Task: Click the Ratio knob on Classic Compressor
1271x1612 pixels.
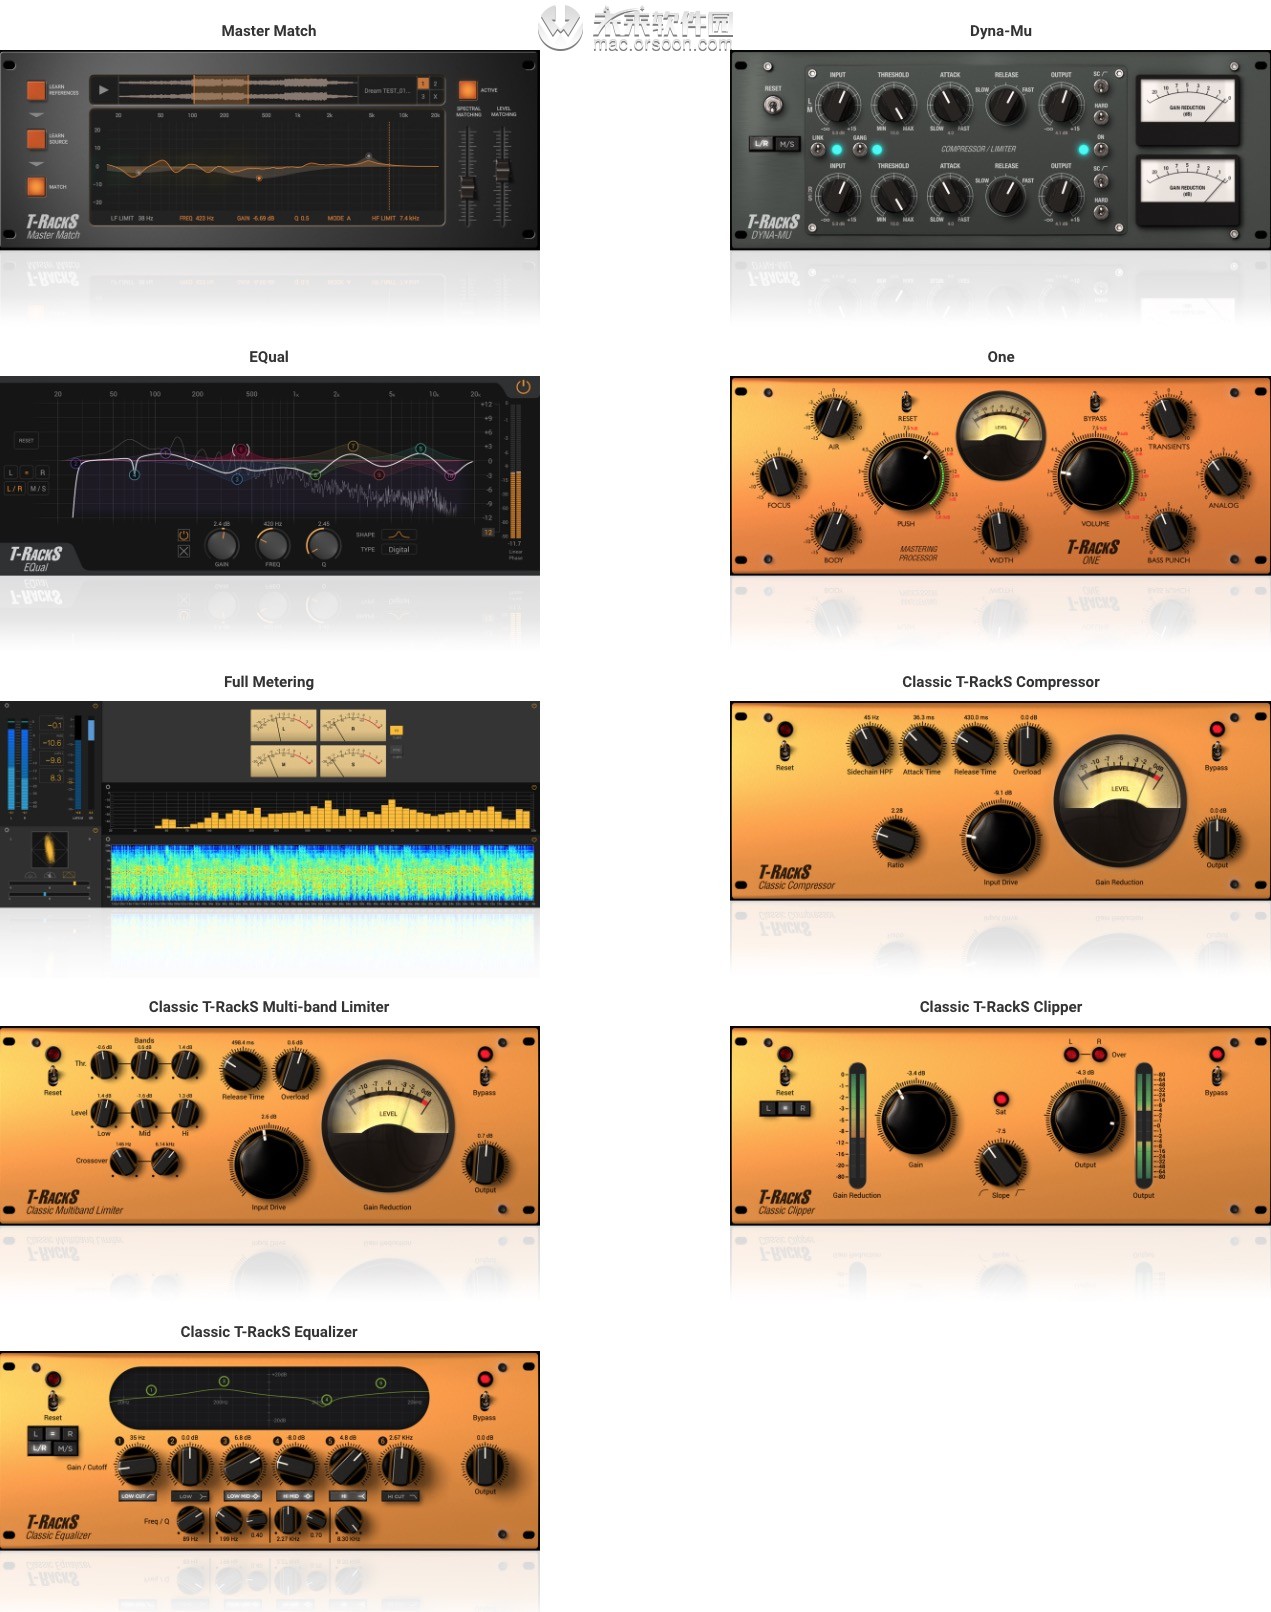Action: tap(895, 838)
